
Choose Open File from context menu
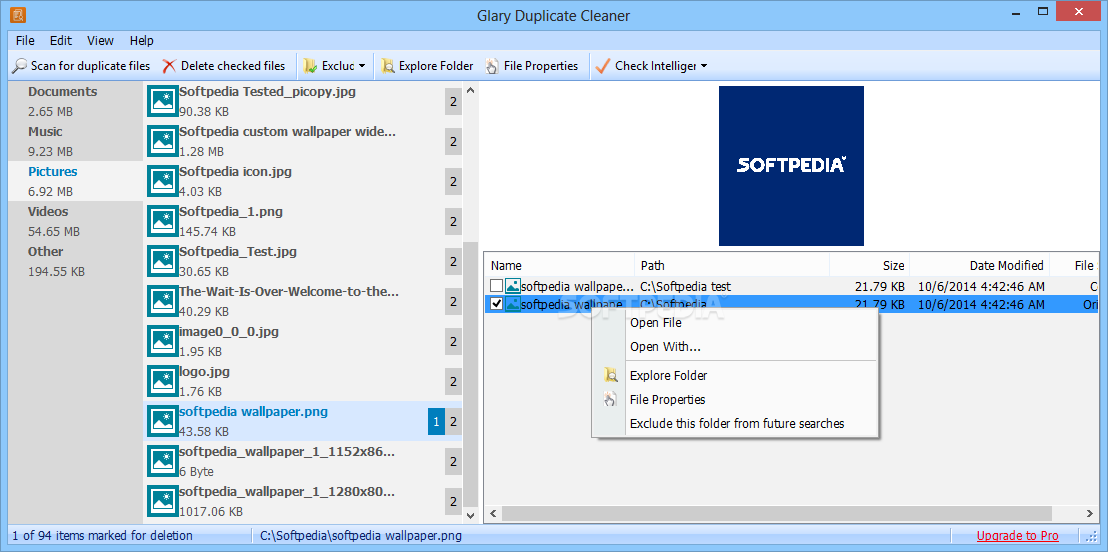point(736,322)
